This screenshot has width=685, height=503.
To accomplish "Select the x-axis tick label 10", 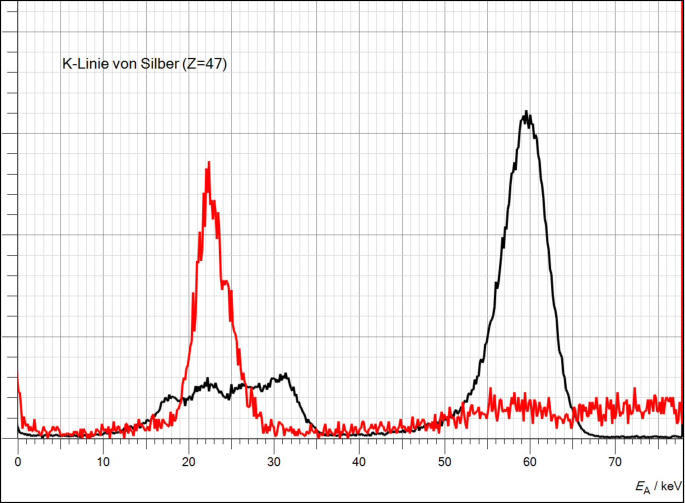I will pyautogui.click(x=103, y=462).
